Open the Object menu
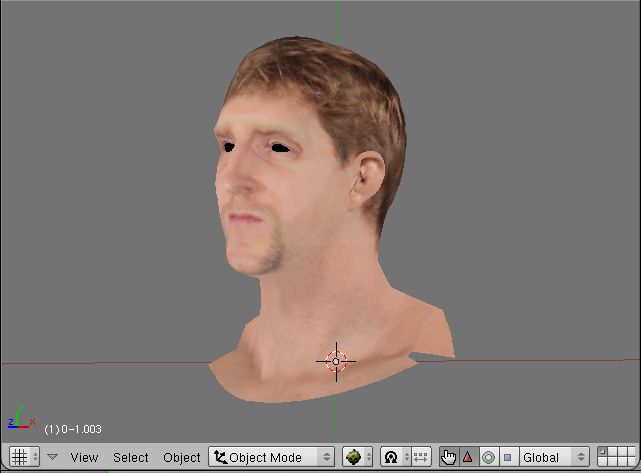This screenshot has width=641, height=473. tap(181, 457)
